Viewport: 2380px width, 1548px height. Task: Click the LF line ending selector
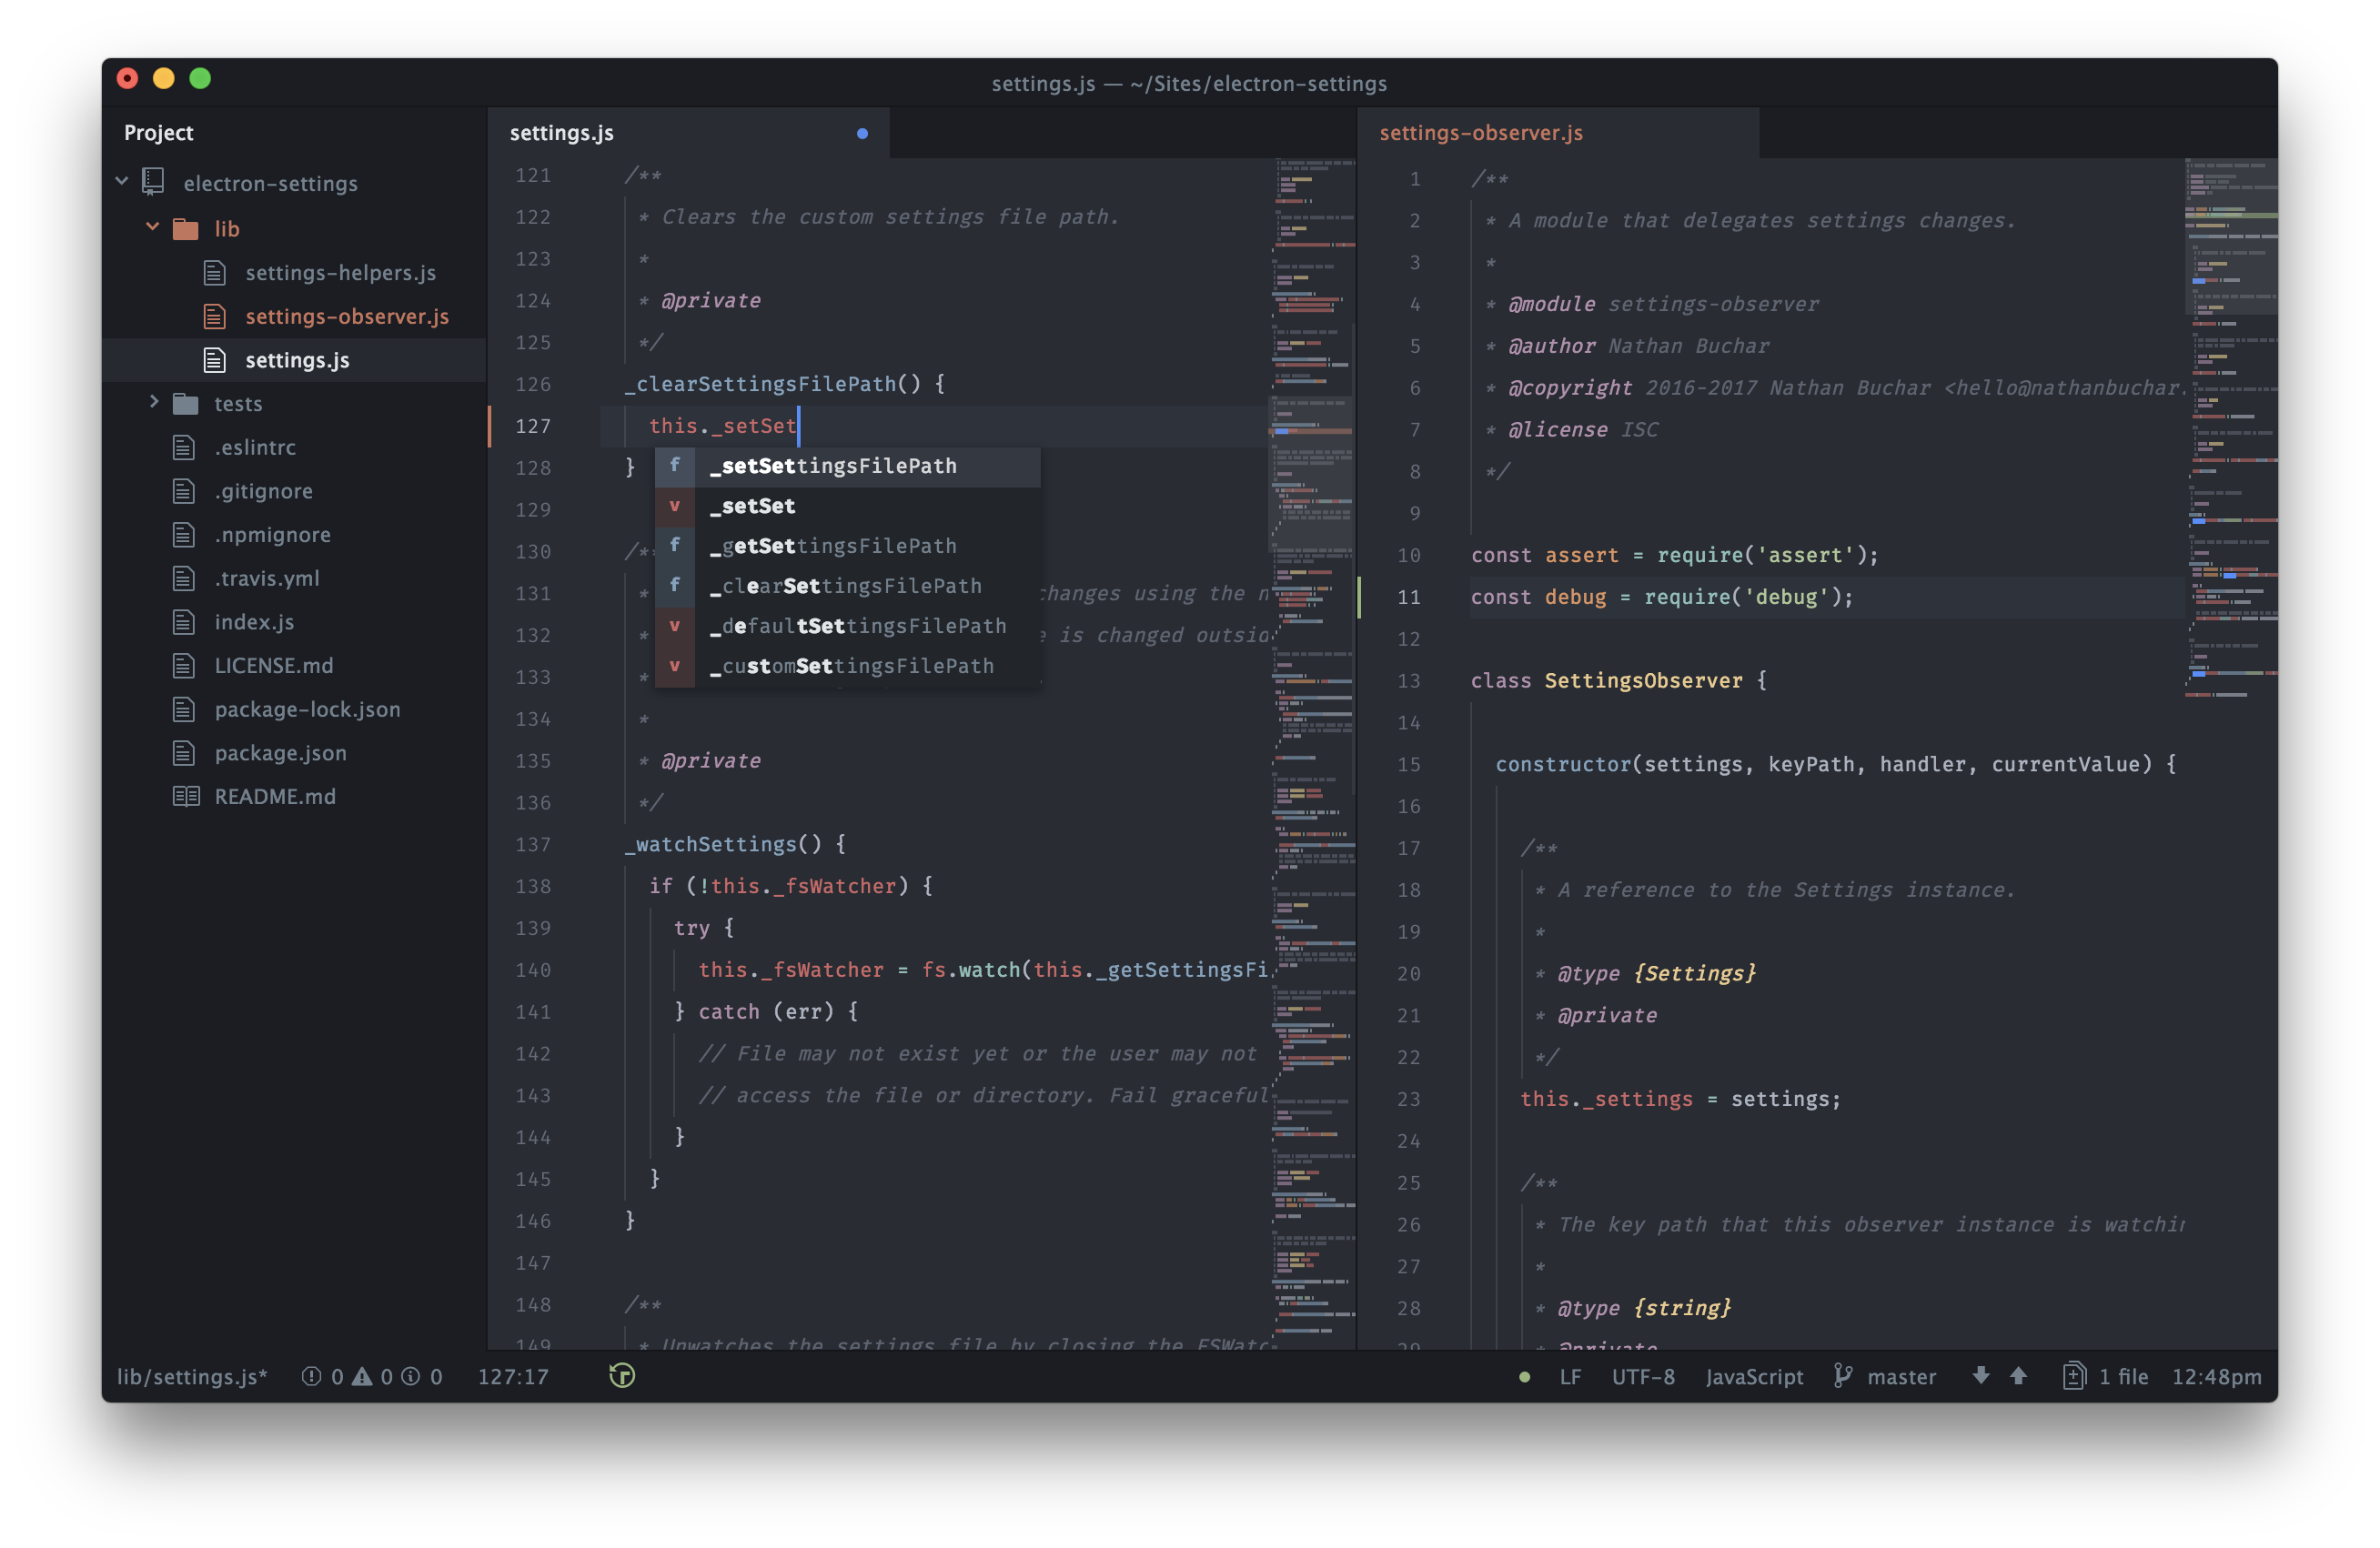tap(1570, 1377)
